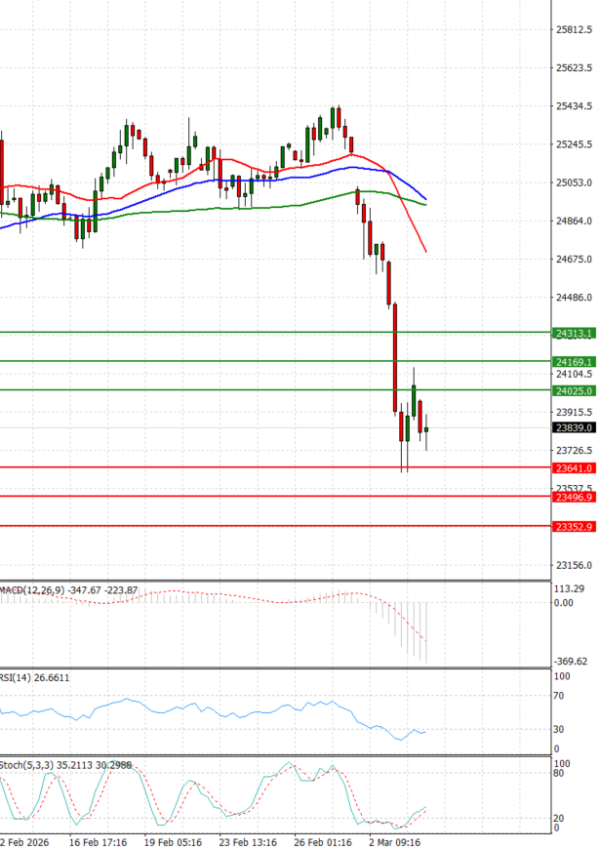This screenshot has width=600, height=849.
Task: Select the 23156.0 price axis label
Action: (572, 564)
